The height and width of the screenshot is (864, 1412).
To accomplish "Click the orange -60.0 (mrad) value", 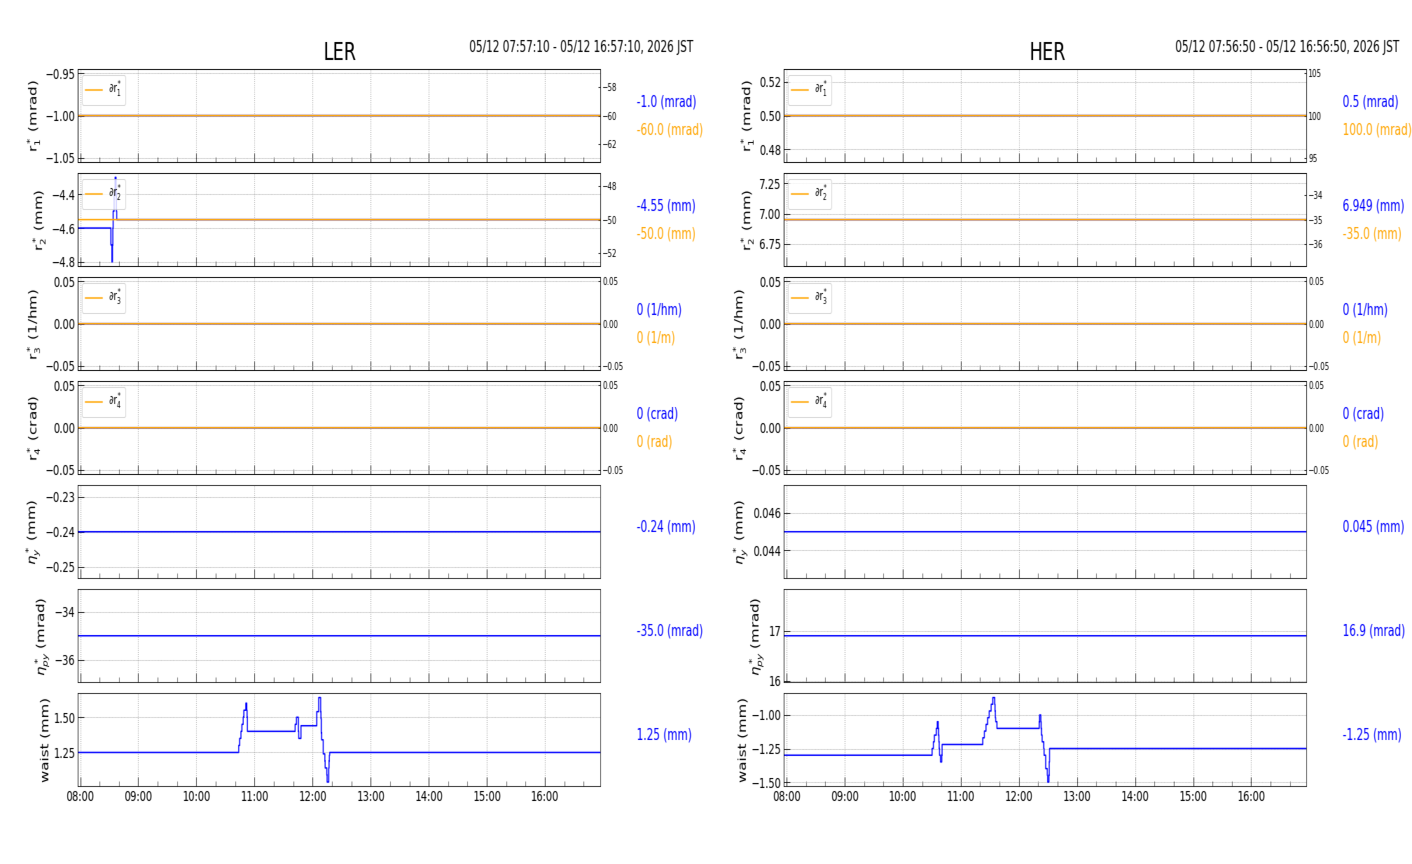I will [x=669, y=130].
